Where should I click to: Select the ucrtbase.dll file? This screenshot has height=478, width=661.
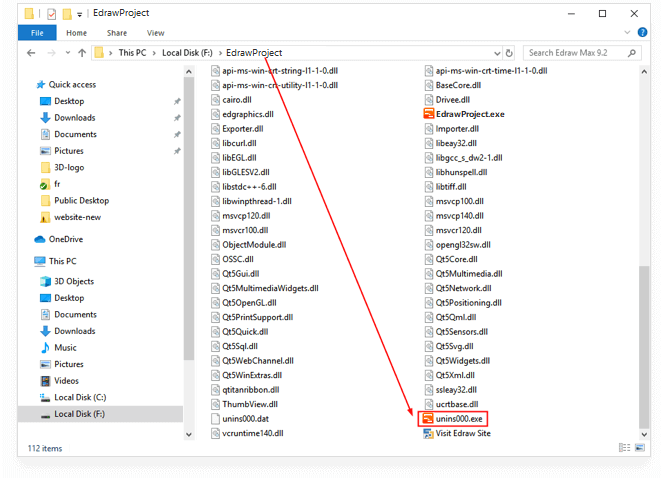(451, 404)
